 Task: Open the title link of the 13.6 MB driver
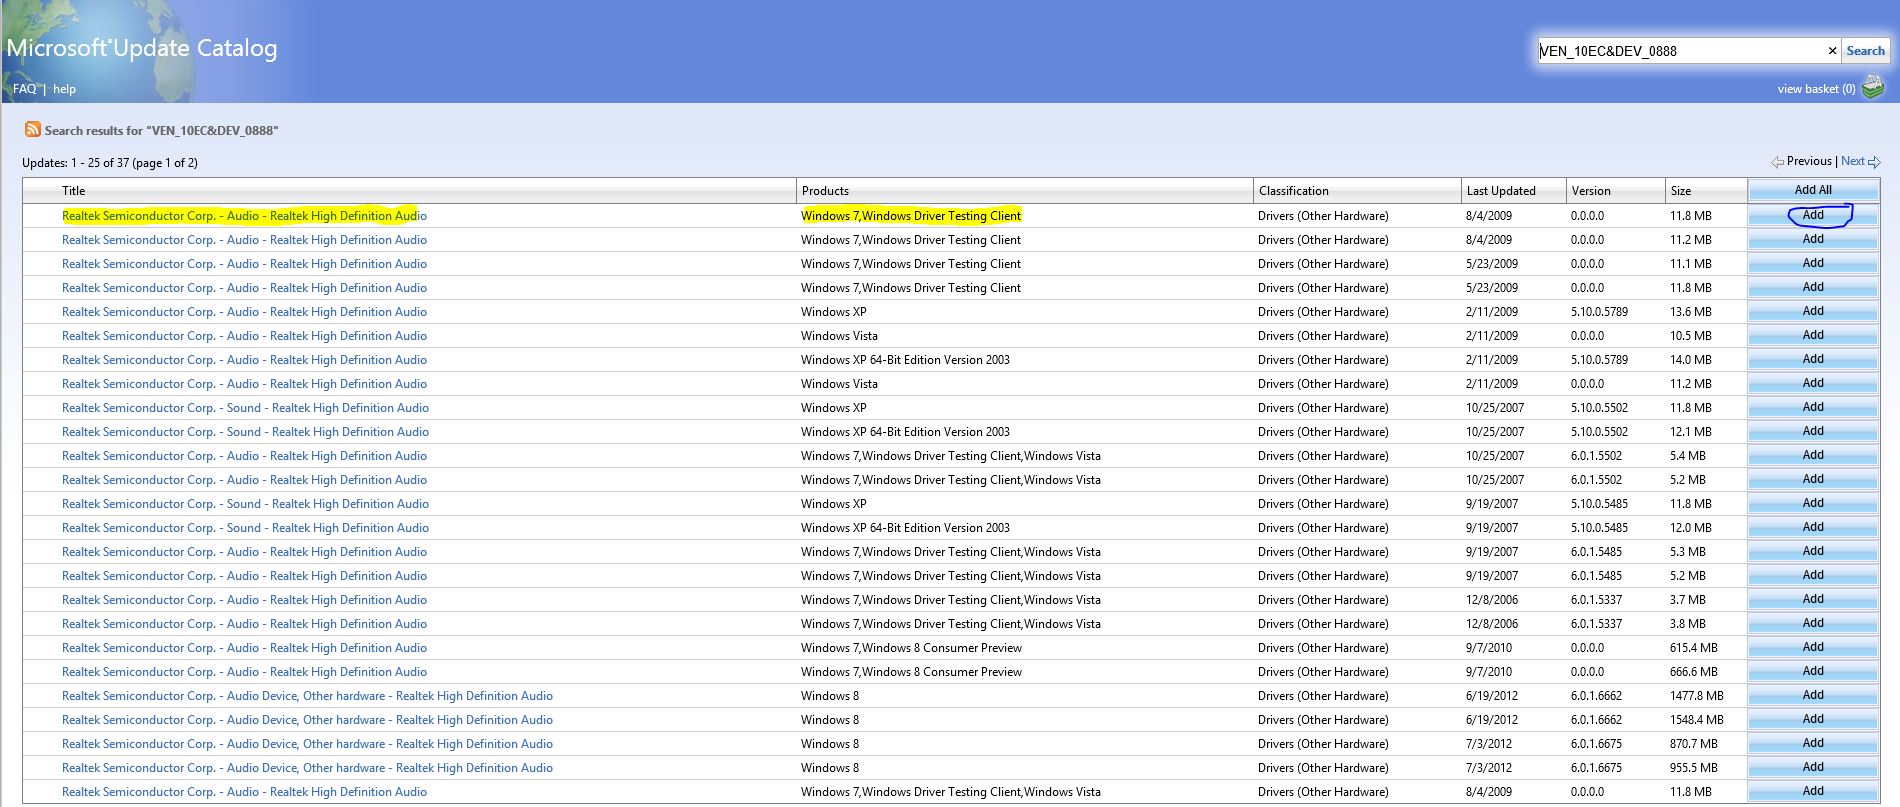(x=244, y=312)
